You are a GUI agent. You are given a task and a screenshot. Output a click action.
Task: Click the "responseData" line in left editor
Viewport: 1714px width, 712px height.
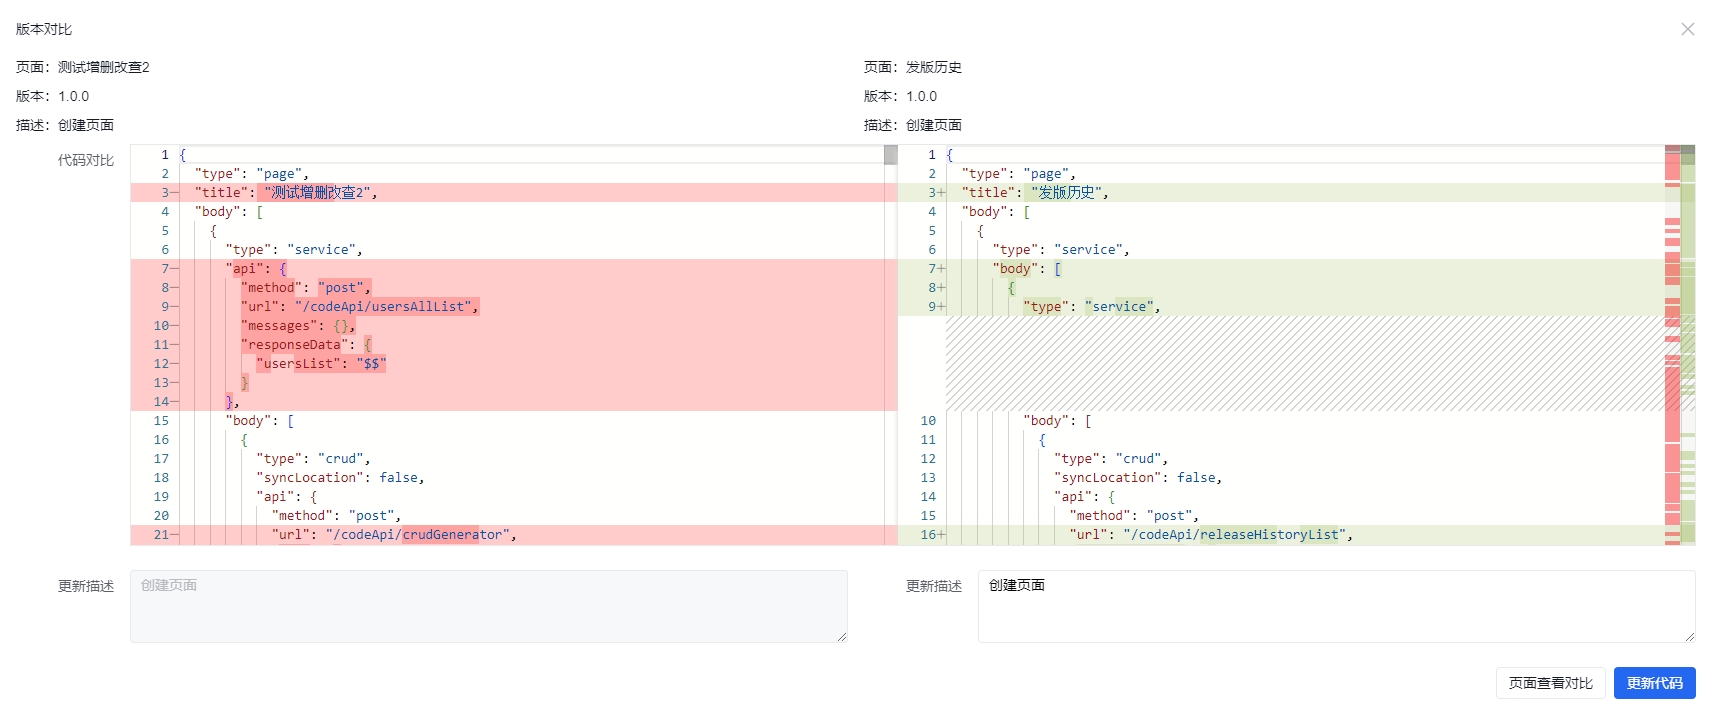point(513,345)
